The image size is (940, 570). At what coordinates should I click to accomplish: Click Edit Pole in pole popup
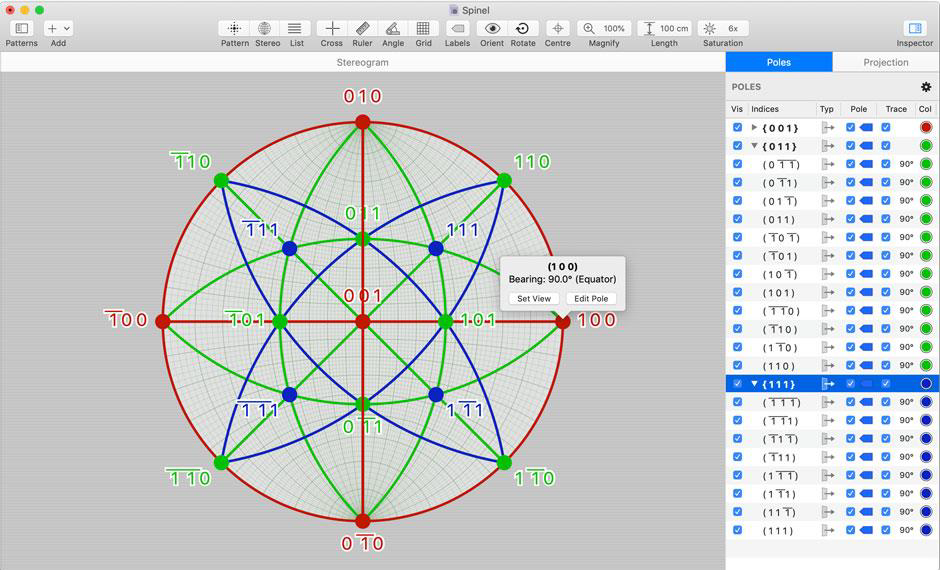pyautogui.click(x=591, y=298)
